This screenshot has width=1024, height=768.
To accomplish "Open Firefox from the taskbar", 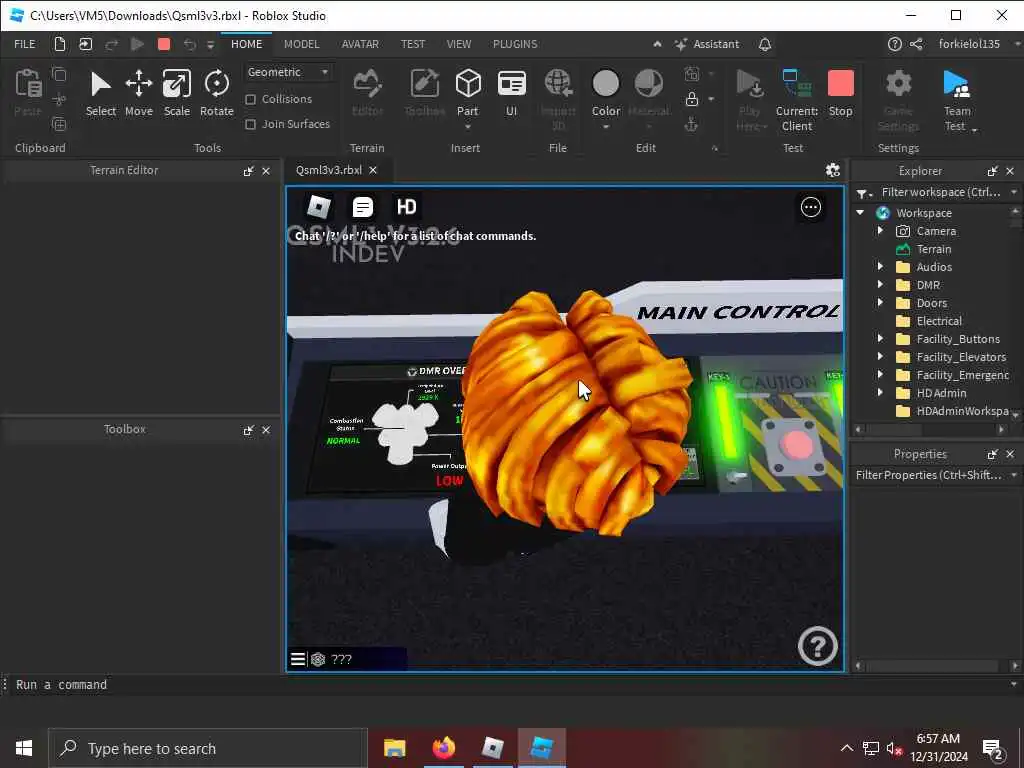I will click(x=443, y=748).
